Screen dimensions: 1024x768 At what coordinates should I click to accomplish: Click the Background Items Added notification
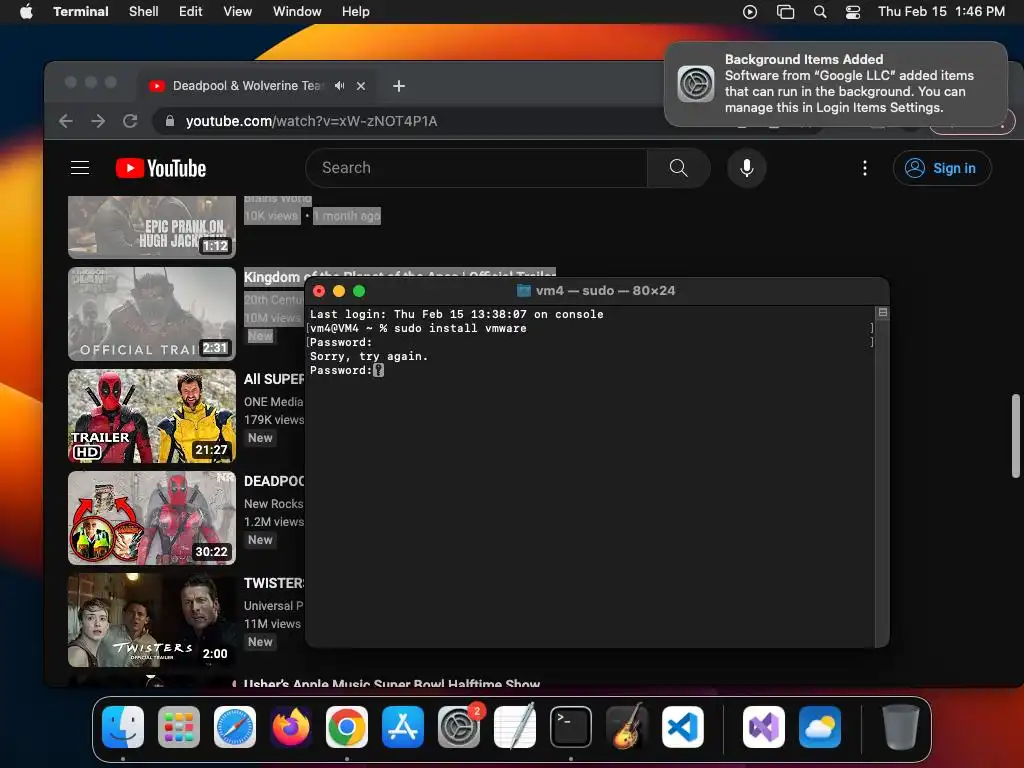coord(836,84)
